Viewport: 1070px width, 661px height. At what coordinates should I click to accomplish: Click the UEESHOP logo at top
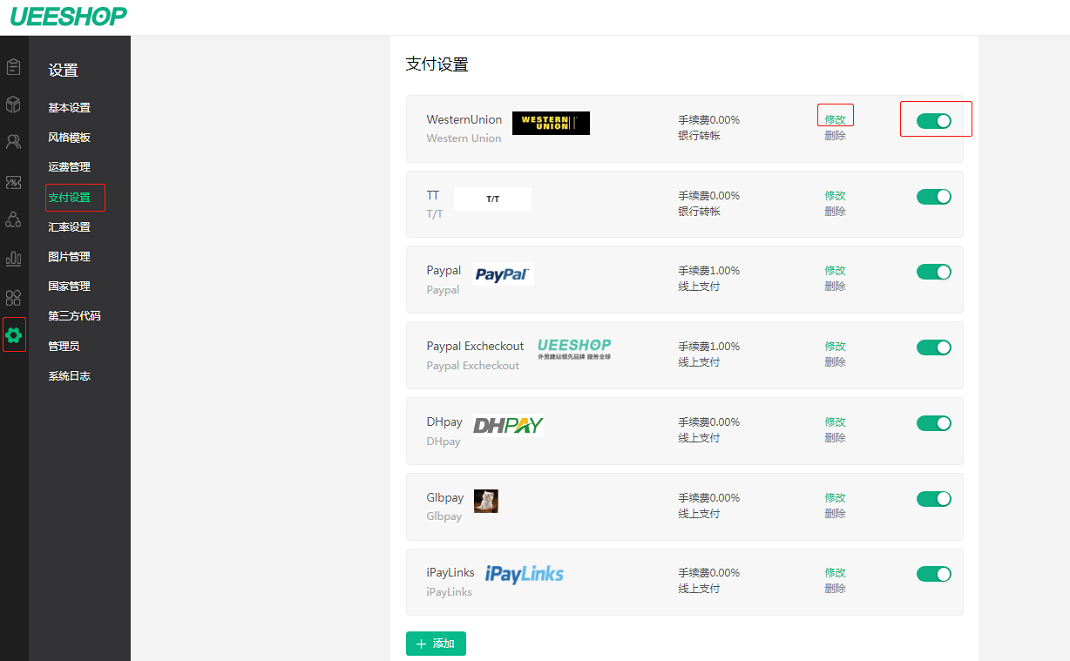click(68, 16)
